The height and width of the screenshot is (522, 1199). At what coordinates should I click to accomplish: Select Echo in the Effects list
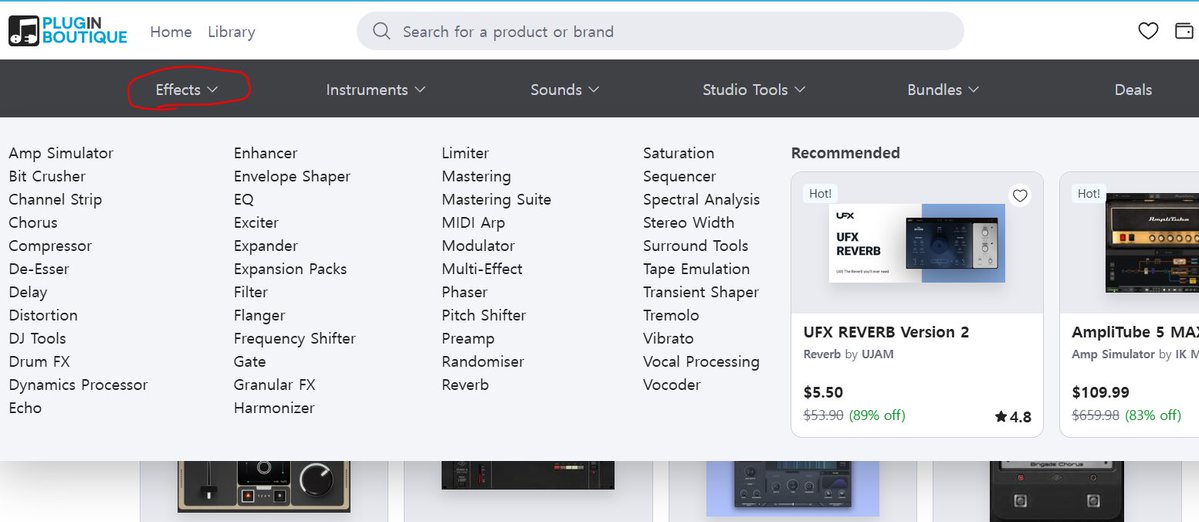(x=25, y=407)
